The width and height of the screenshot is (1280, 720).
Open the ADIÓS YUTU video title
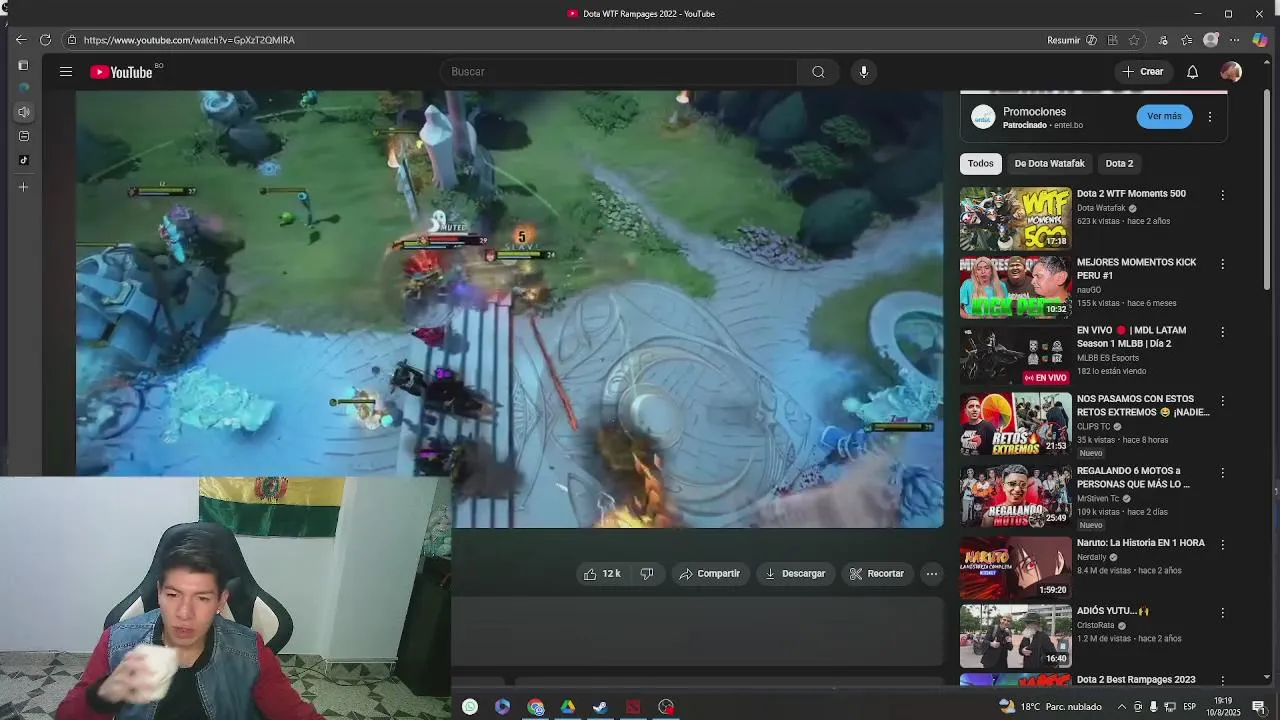pos(1113,611)
